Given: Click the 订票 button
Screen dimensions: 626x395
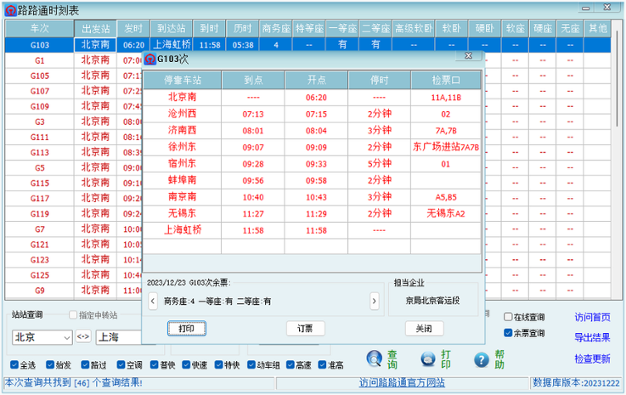Looking at the screenshot, I should point(305,328).
